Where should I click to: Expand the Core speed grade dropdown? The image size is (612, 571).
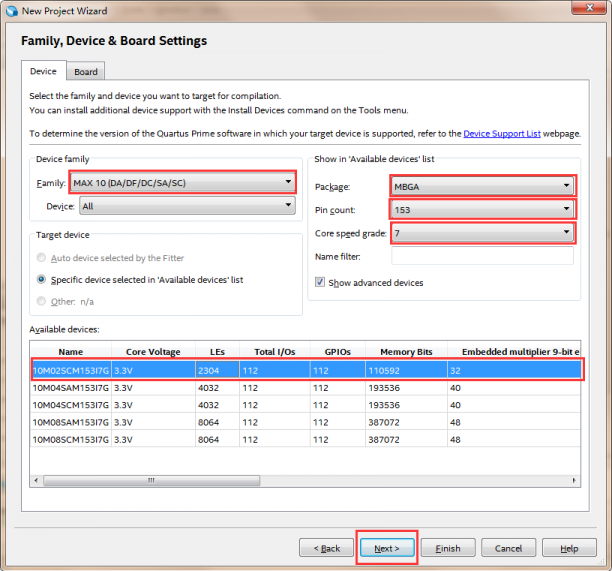click(x=482, y=233)
